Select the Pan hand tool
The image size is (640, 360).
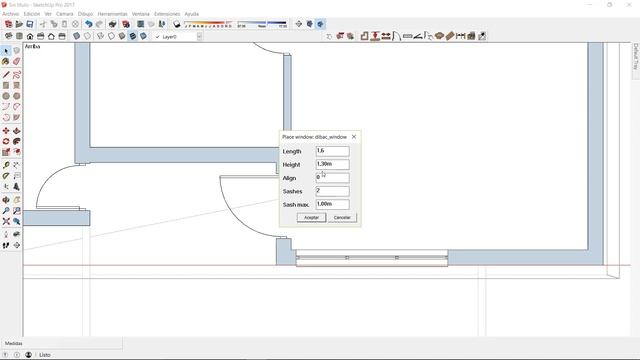tap(16, 200)
